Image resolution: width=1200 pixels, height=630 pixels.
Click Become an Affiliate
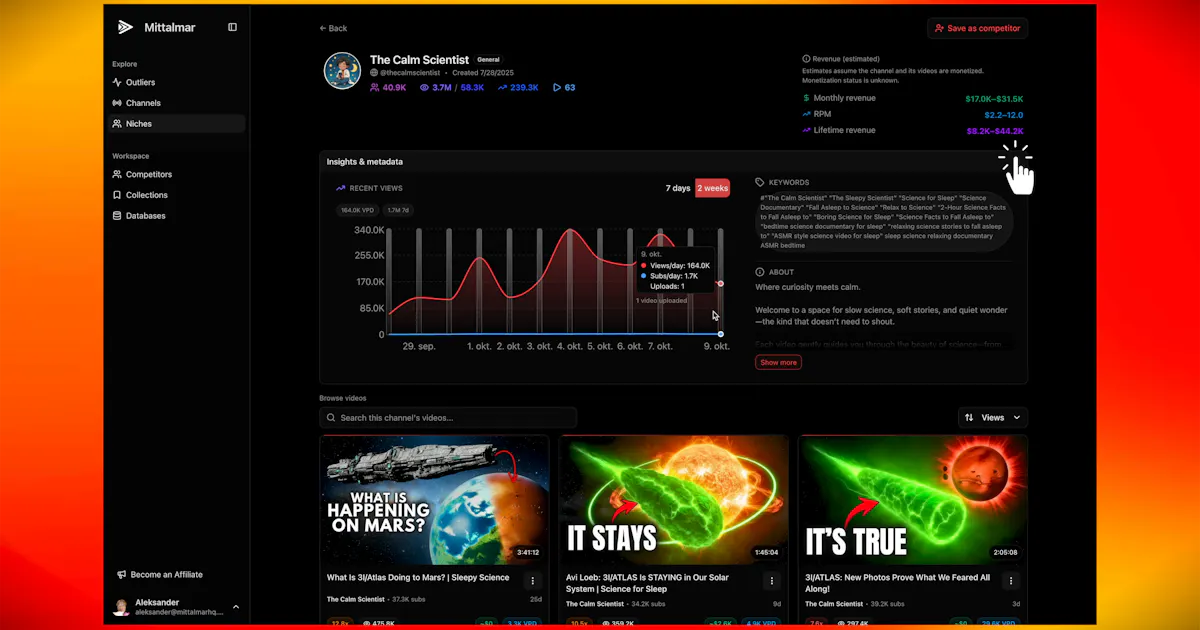(166, 575)
